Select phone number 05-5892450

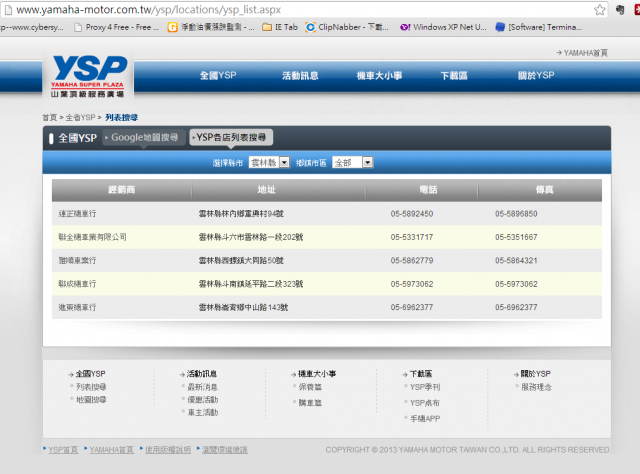pos(412,214)
